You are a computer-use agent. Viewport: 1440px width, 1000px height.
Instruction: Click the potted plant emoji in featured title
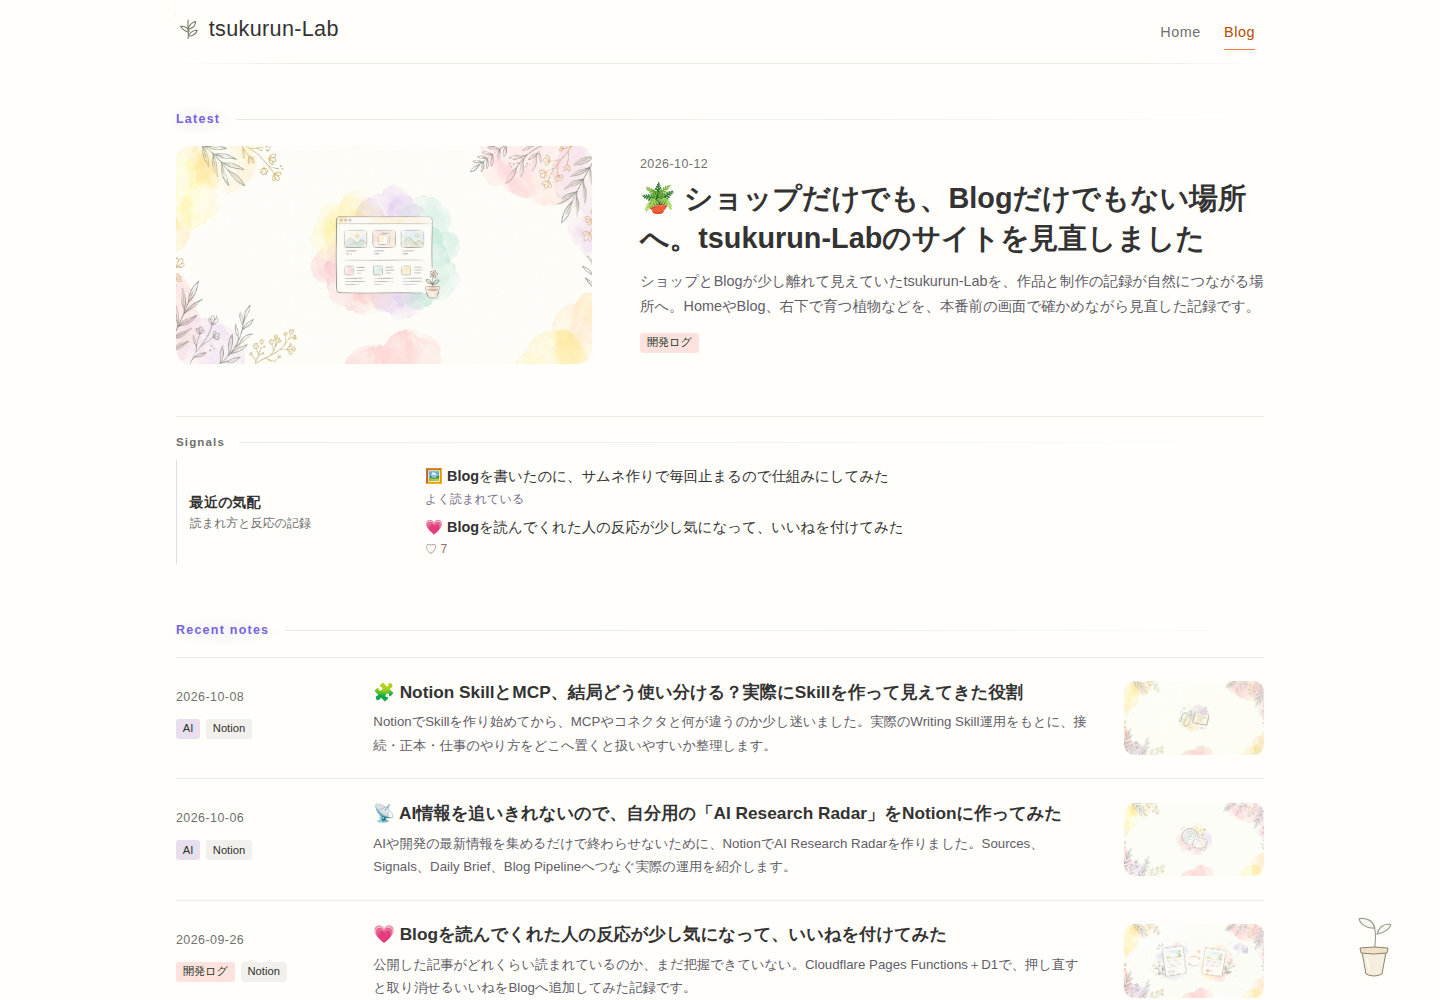658,198
